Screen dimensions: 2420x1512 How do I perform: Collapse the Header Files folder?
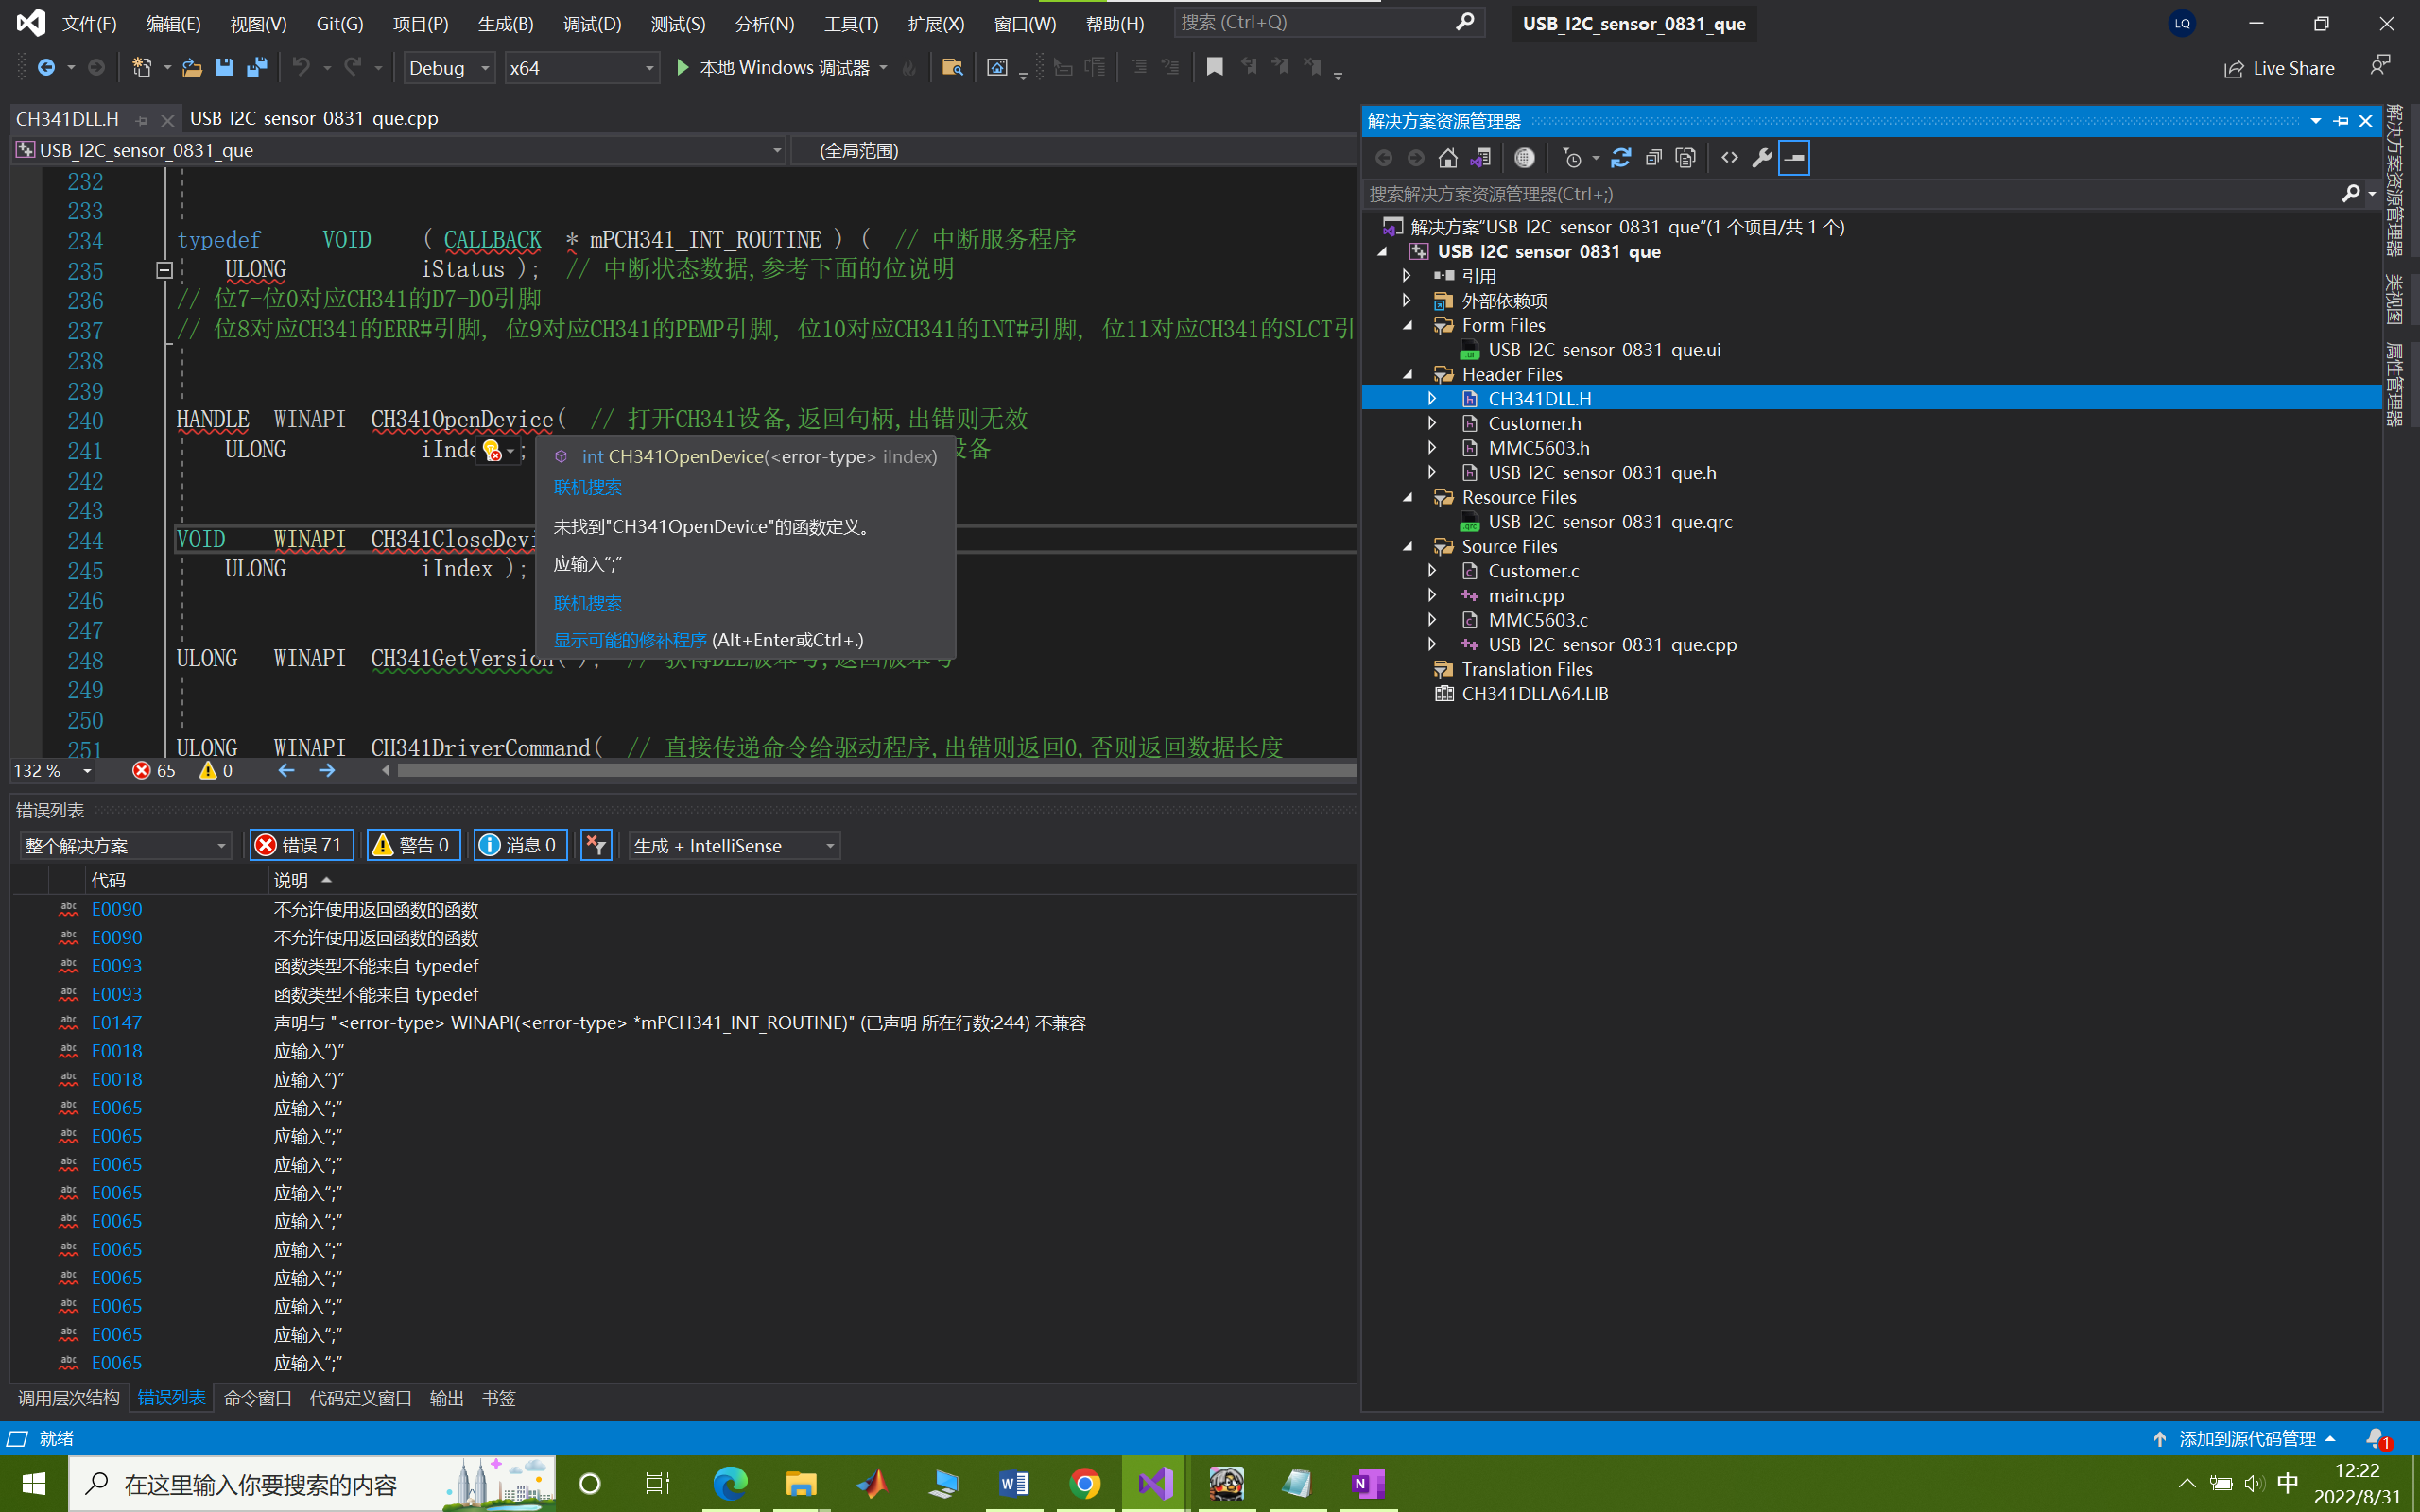tap(1408, 374)
